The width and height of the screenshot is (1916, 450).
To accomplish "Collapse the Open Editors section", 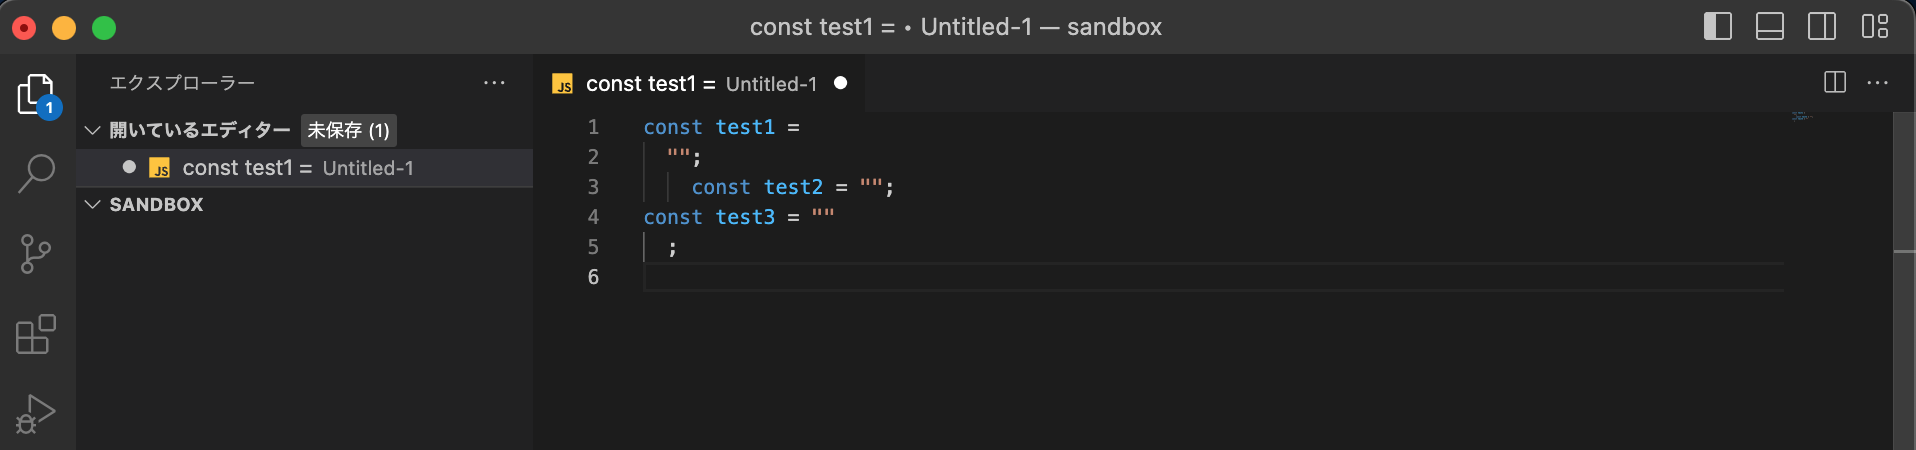I will pyautogui.click(x=93, y=130).
